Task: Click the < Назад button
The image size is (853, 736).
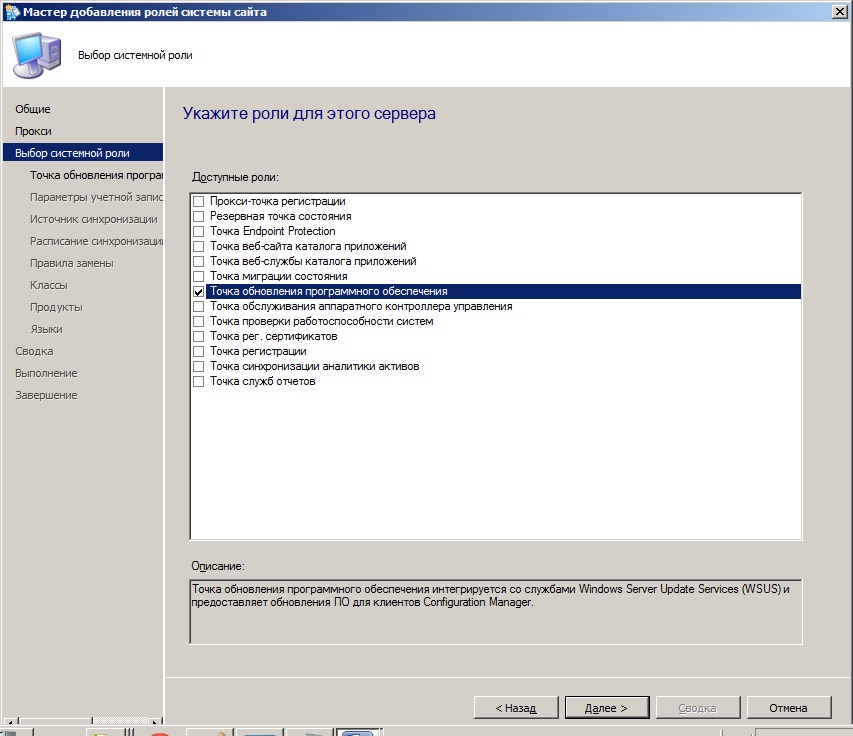Action: 516,708
